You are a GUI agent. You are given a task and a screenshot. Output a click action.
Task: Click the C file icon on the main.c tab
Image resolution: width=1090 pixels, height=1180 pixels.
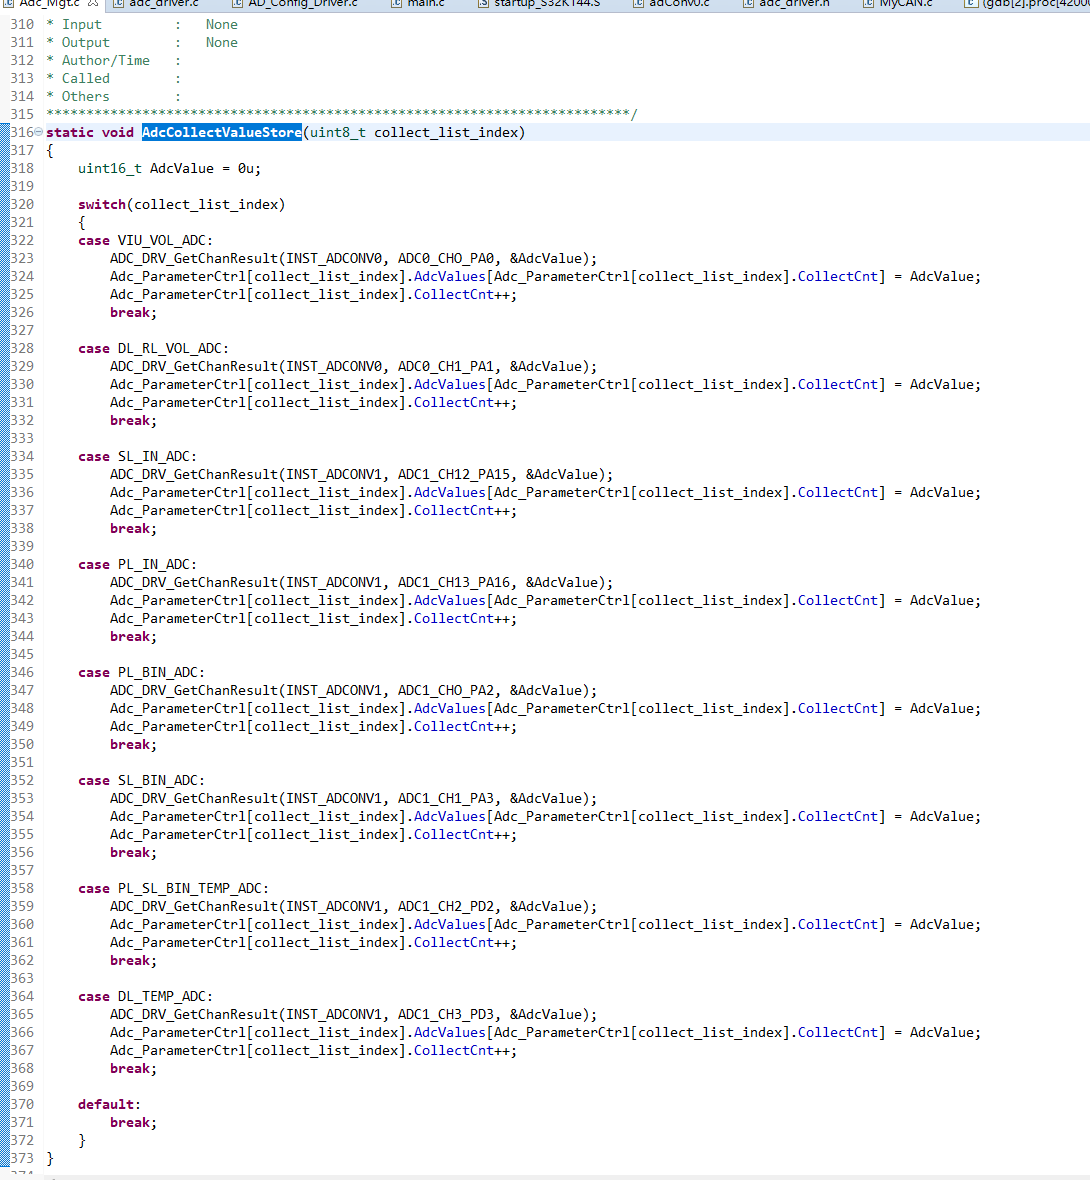point(395,5)
